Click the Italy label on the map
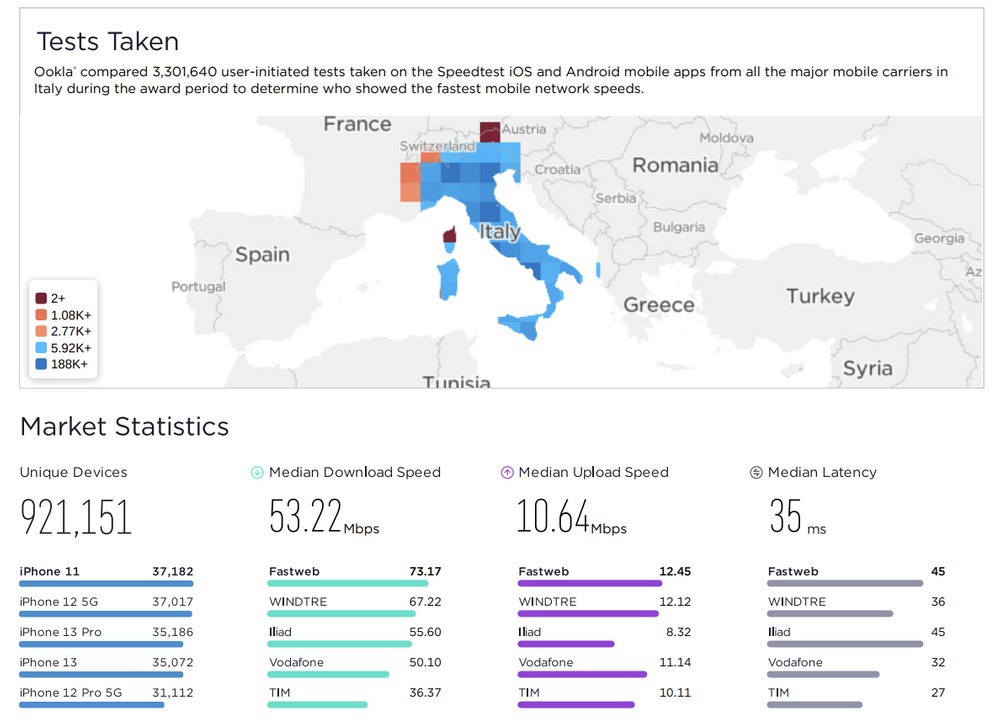Viewport: 1000px width, 722px height. tap(500, 232)
